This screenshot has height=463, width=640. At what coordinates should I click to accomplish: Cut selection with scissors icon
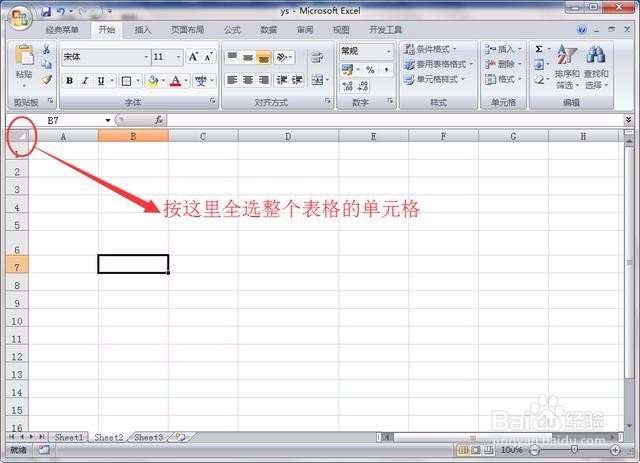coord(47,50)
